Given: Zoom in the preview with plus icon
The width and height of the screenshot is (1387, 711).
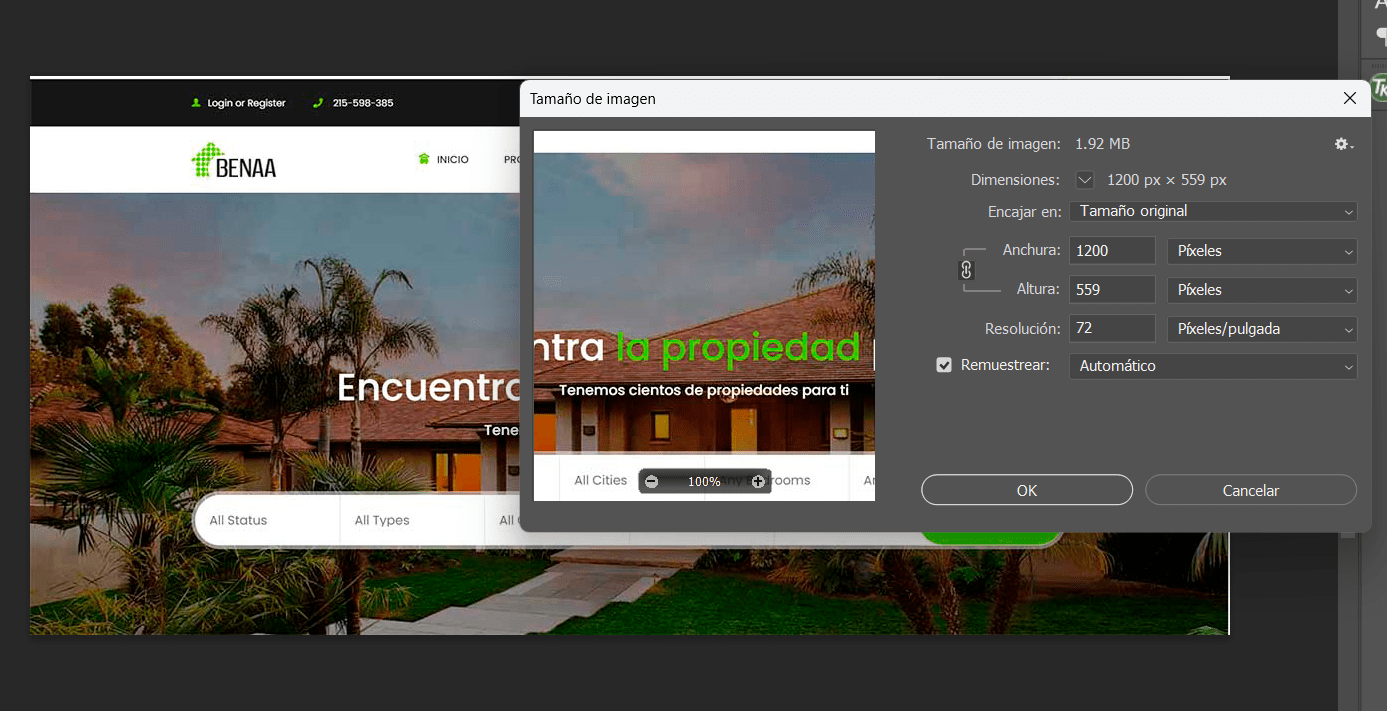Looking at the screenshot, I should tap(758, 481).
